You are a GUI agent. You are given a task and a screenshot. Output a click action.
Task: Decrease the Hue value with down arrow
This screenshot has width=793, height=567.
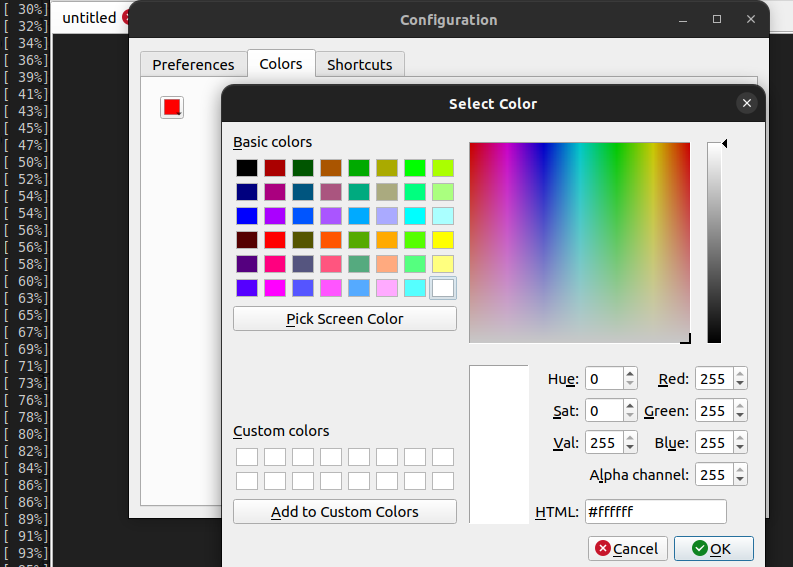pos(630,383)
